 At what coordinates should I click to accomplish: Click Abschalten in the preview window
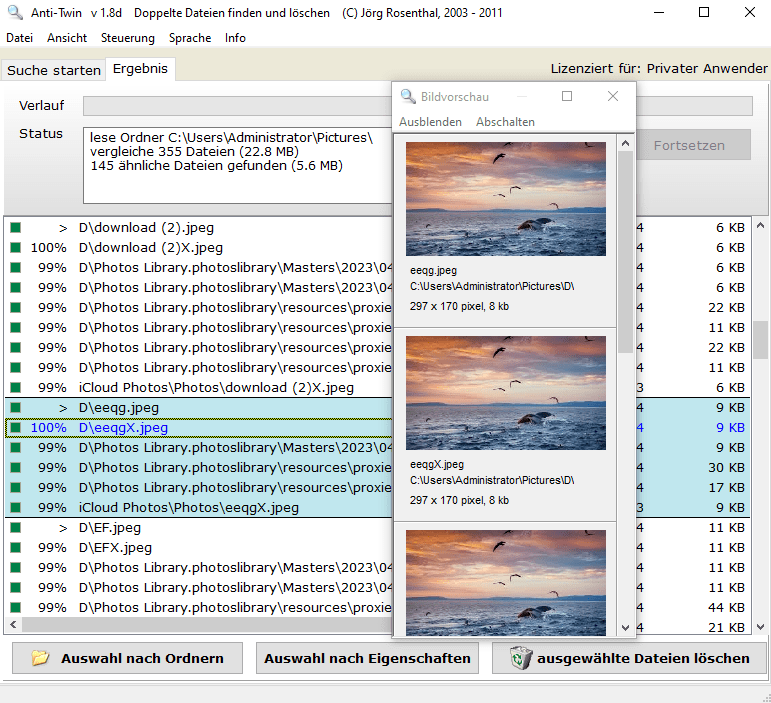(x=505, y=122)
